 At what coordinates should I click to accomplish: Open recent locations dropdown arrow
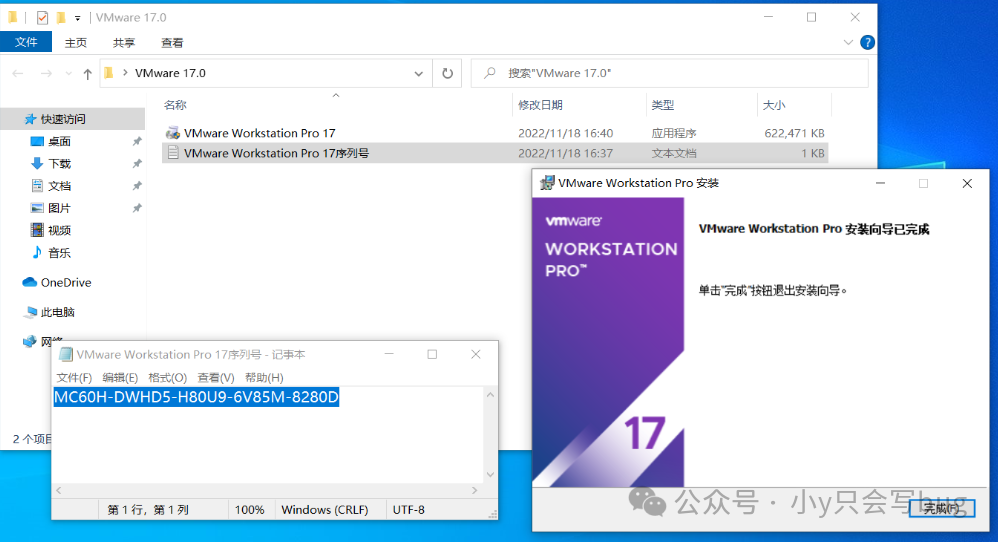pyautogui.click(x=68, y=74)
